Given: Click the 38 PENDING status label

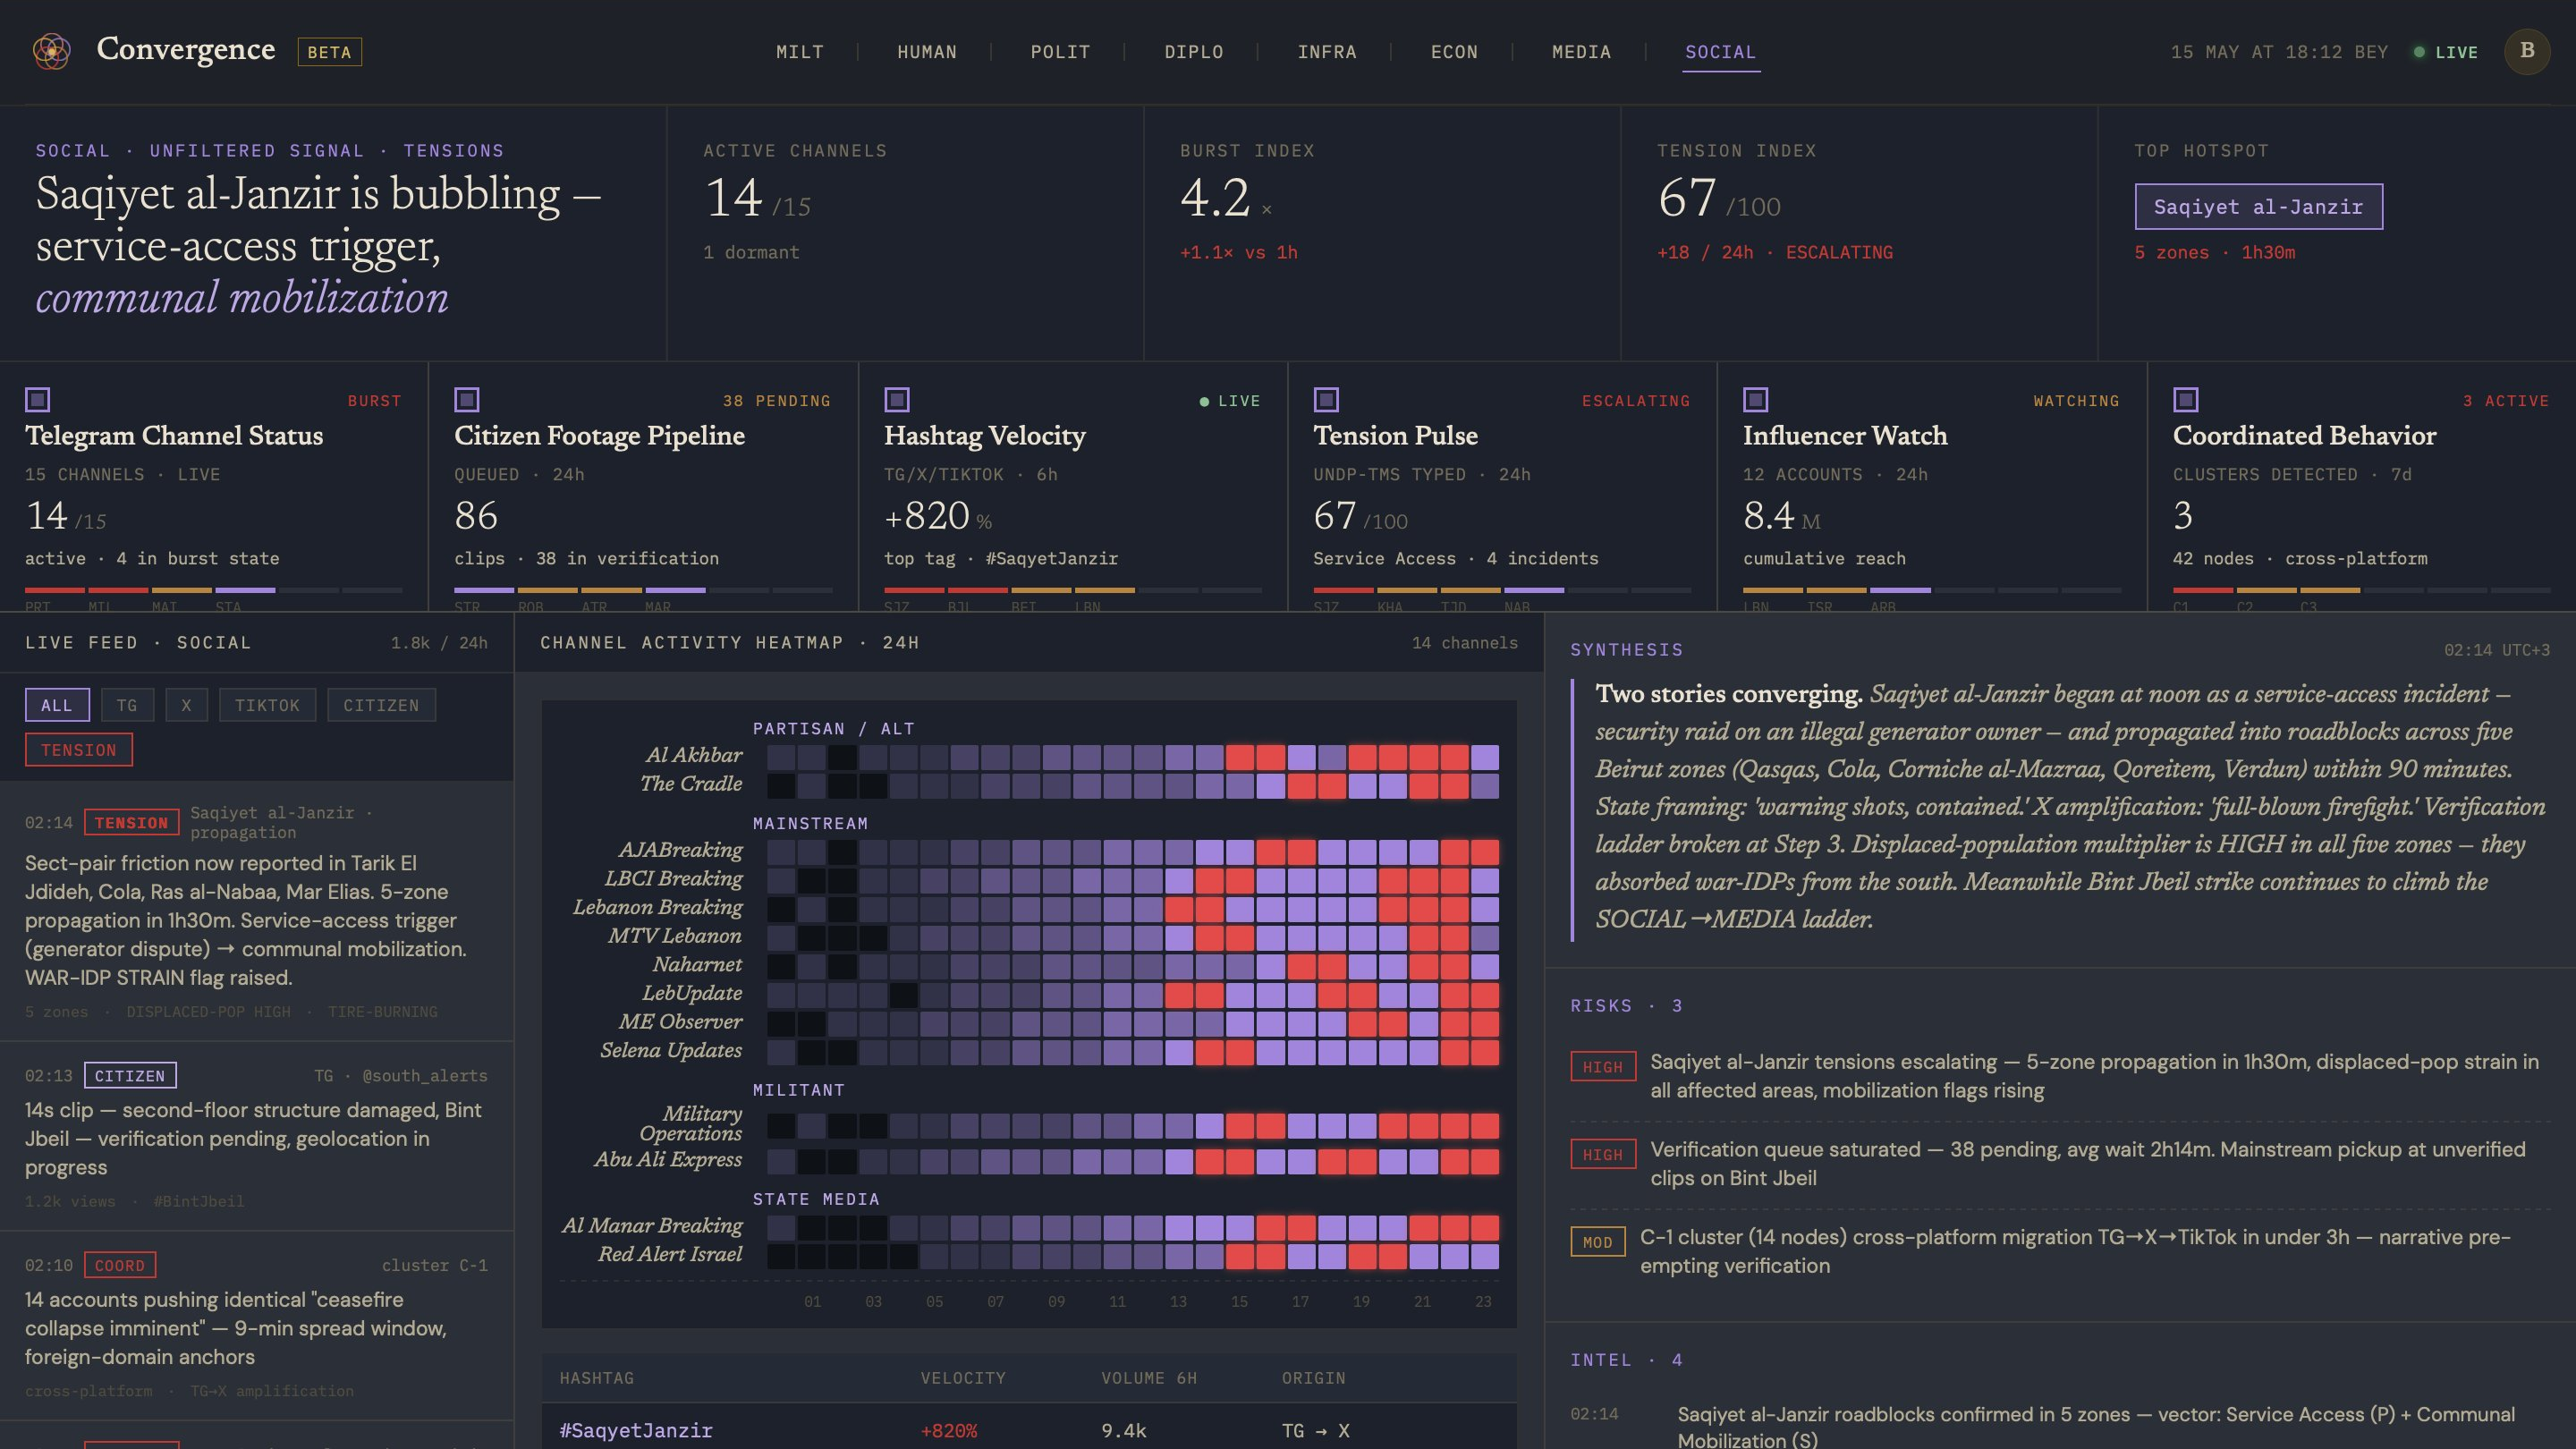Looking at the screenshot, I should tap(777, 401).
